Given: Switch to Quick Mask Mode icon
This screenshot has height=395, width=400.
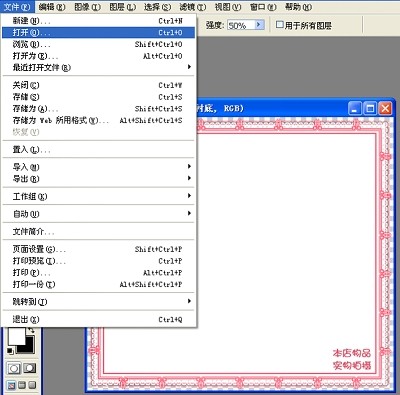Looking at the screenshot, I should click(x=29, y=368).
